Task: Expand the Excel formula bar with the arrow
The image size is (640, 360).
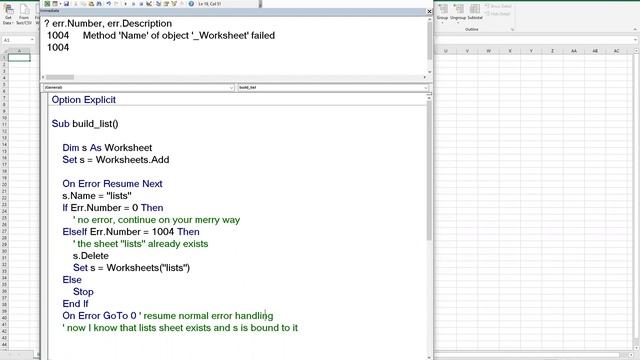Action: pos(636,40)
